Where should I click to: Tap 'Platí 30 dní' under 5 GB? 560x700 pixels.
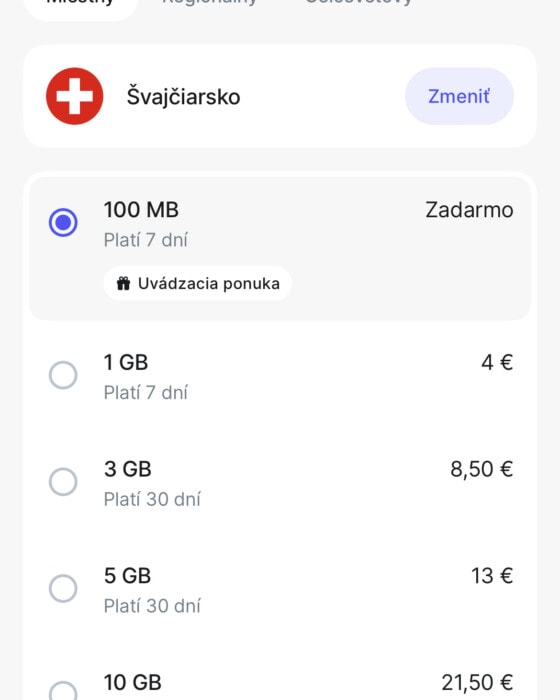152,606
